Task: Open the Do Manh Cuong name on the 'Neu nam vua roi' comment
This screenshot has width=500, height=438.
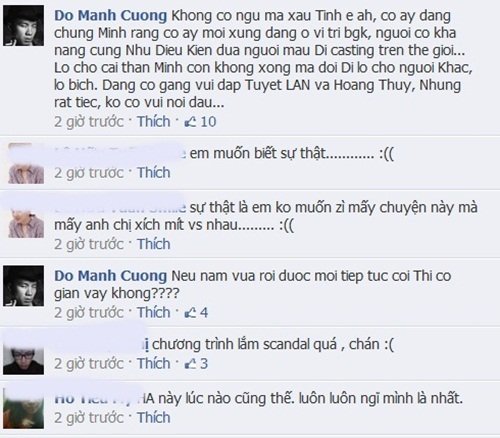Action: click(x=110, y=276)
